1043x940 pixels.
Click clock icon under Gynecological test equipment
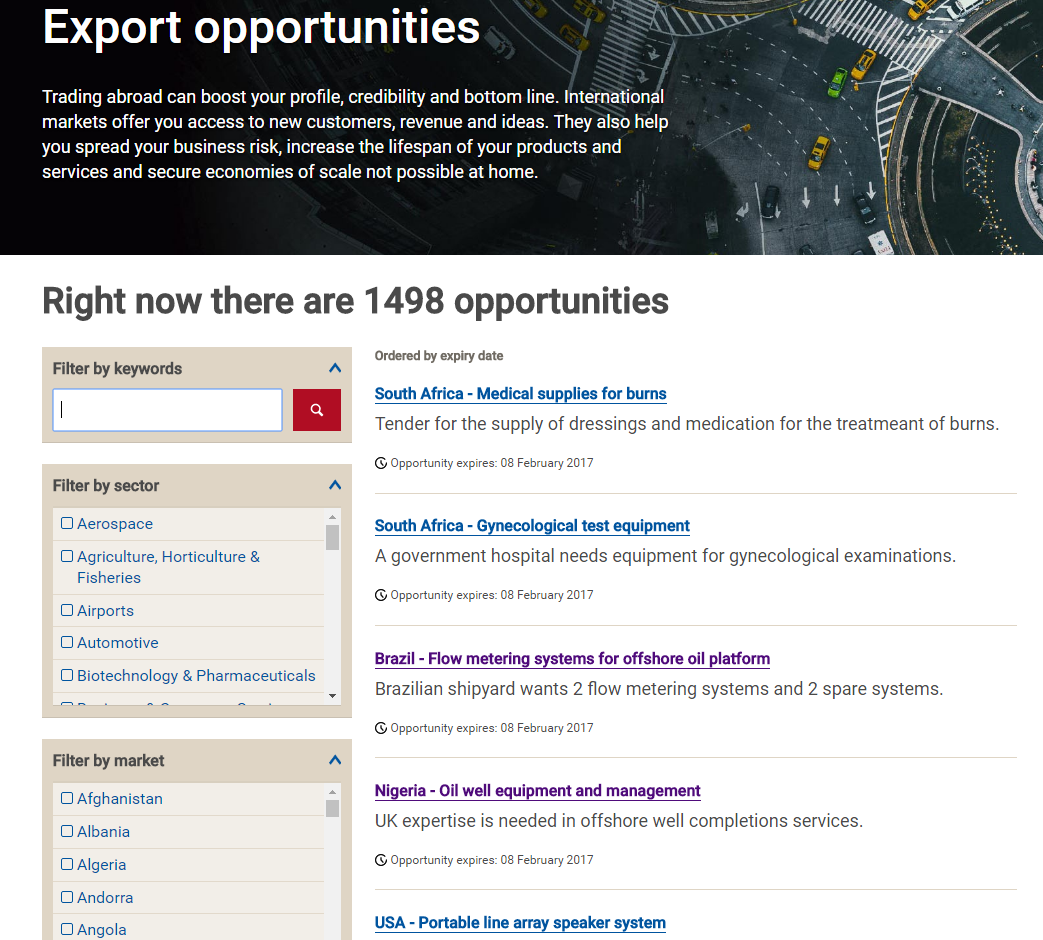pyautogui.click(x=381, y=595)
